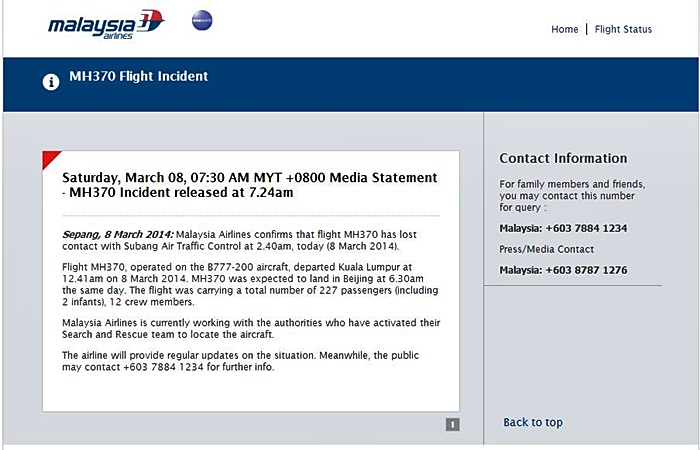
Task: Click the oneworld alliance badge
Action: [202, 20]
